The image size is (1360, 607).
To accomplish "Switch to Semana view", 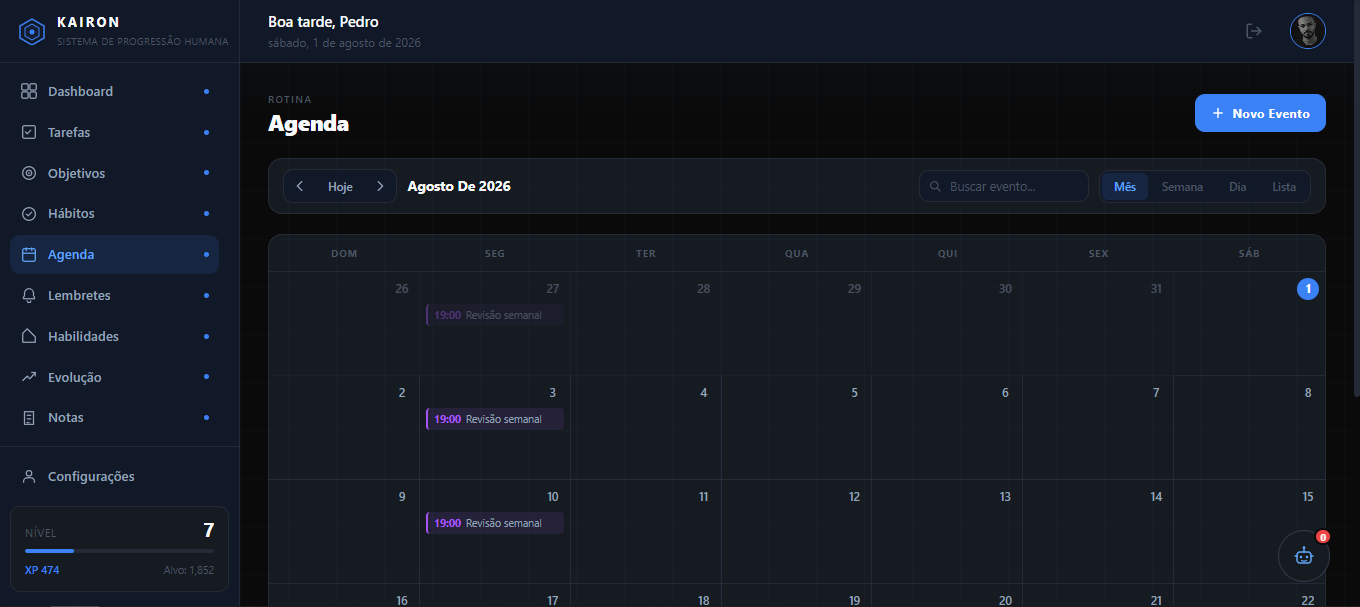I will (x=1182, y=187).
